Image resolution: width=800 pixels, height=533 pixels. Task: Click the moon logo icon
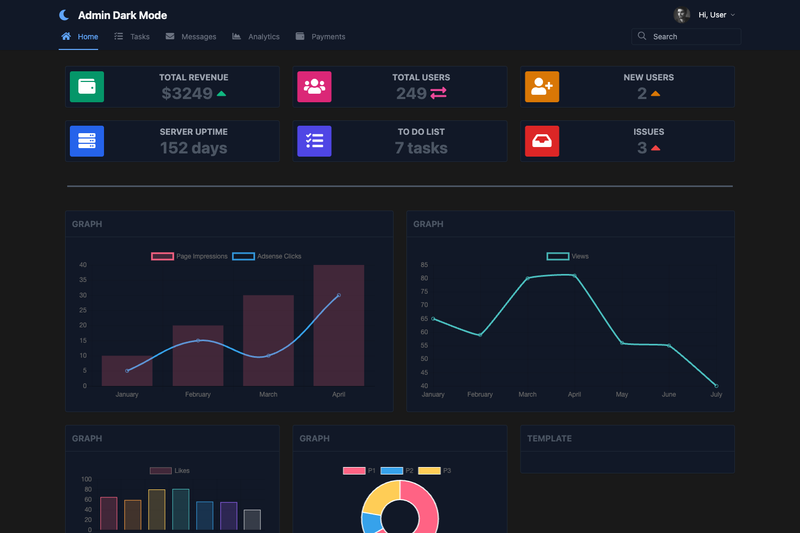pyautogui.click(x=64, y=15)
